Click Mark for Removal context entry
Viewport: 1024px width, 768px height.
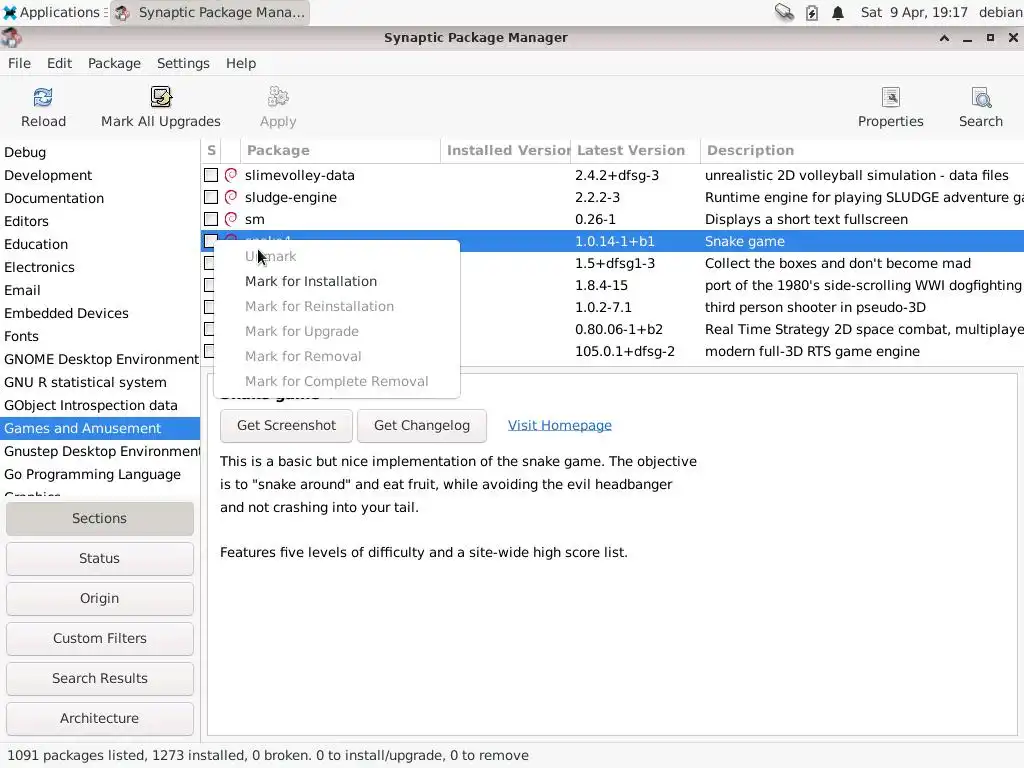click(337, 357)
